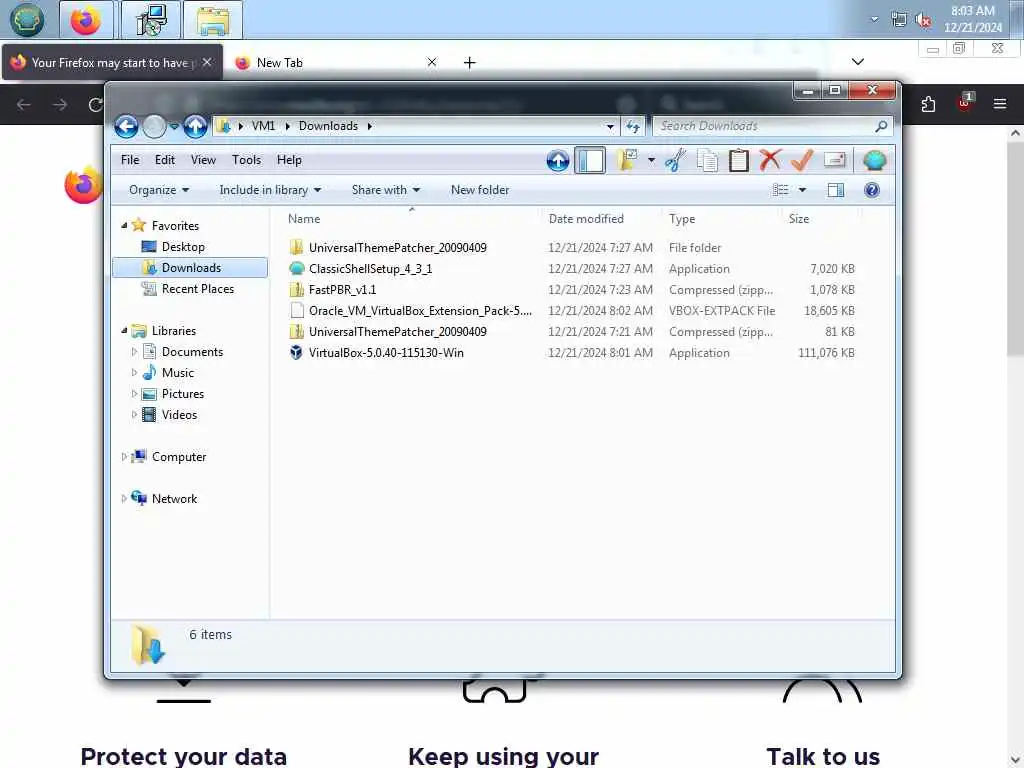The height and width of the screenshot is (768, 1024).
Task: Click the search magnifier icon
Action: pyautogui.click(x=881, y=126)
